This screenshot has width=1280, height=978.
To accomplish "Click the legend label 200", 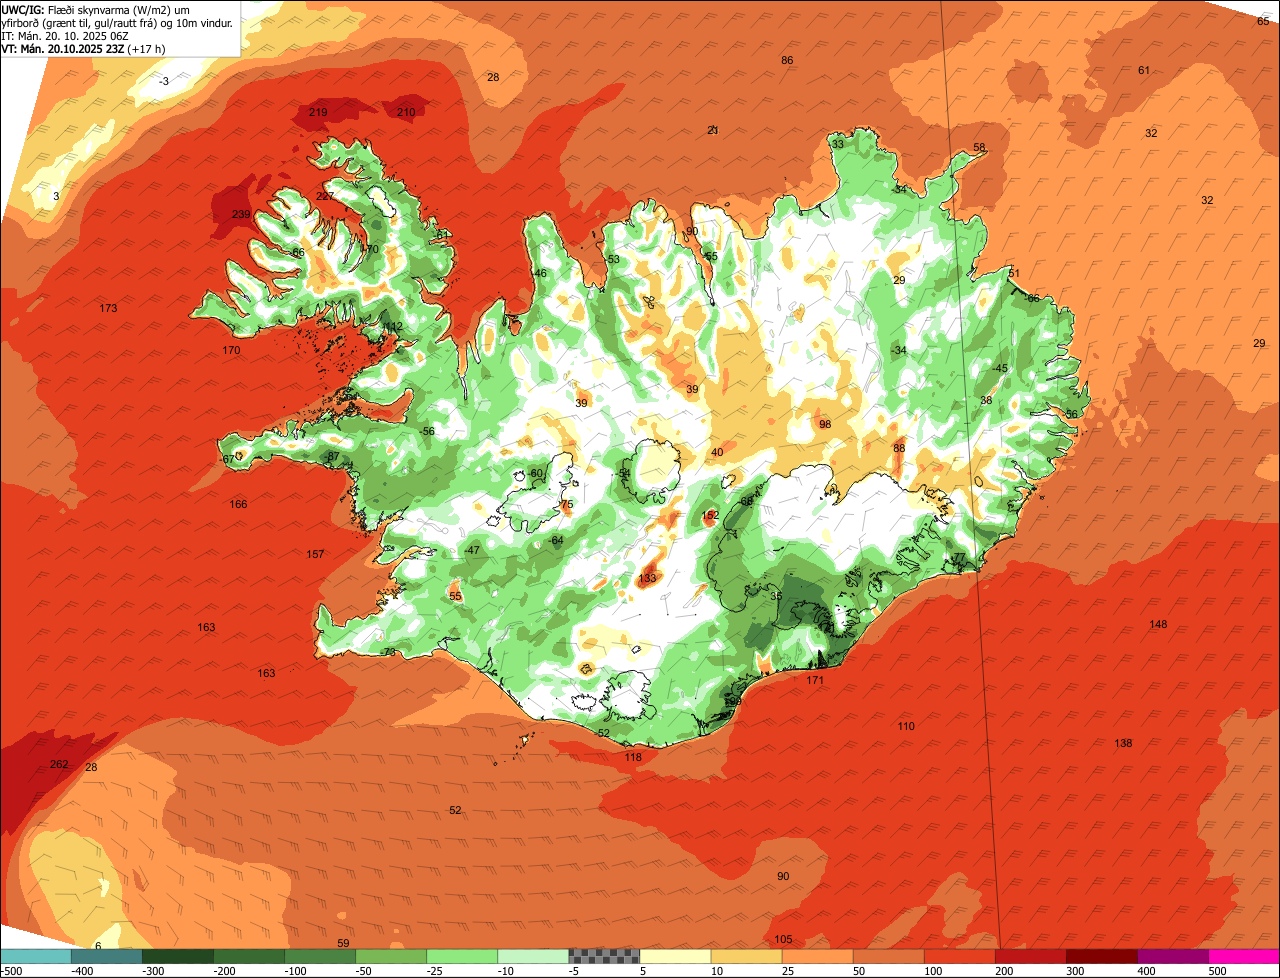I will point(1004,970).
